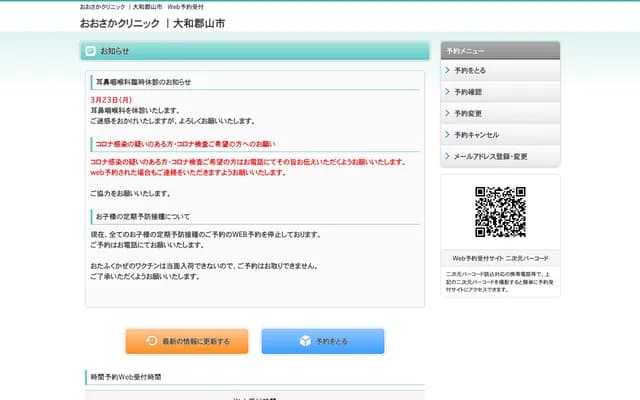Click the arrow icon beside 予約確認
This screenshot has width=640, height=400.
click(446, 92)
